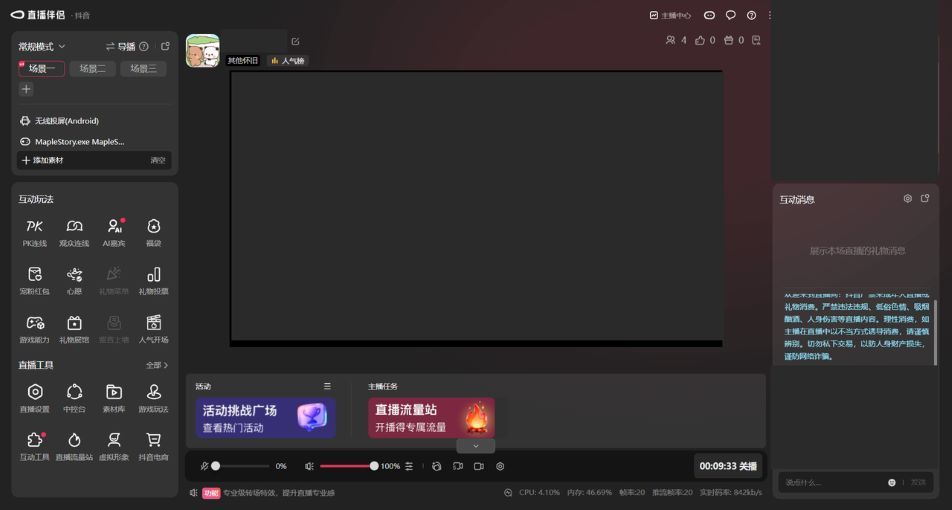Image resolution: width=952 pixels, height=510 pixels.
Task: Open the chat bubble feedback icon
Action: [731, 15]
